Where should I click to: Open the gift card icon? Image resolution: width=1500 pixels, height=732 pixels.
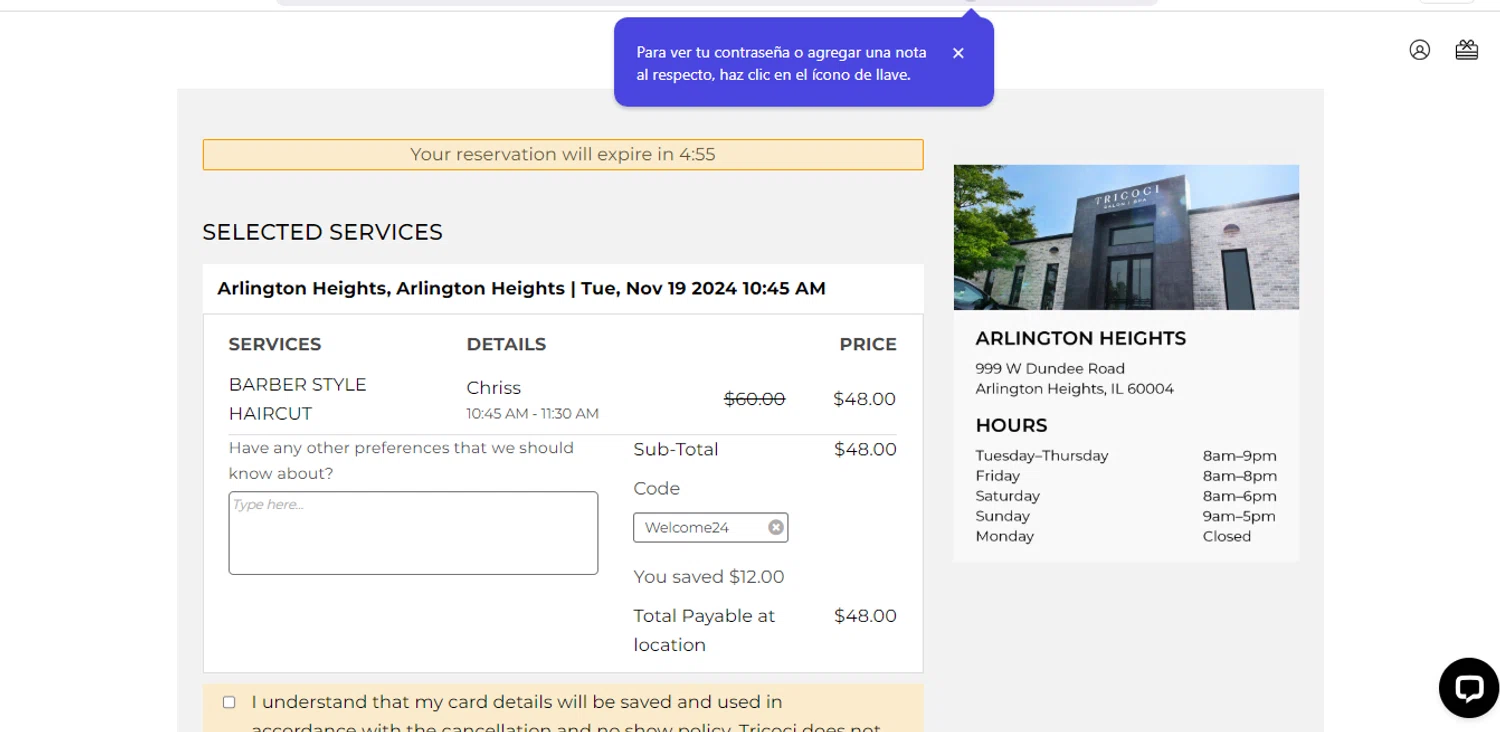click(x=1466, y=50)
